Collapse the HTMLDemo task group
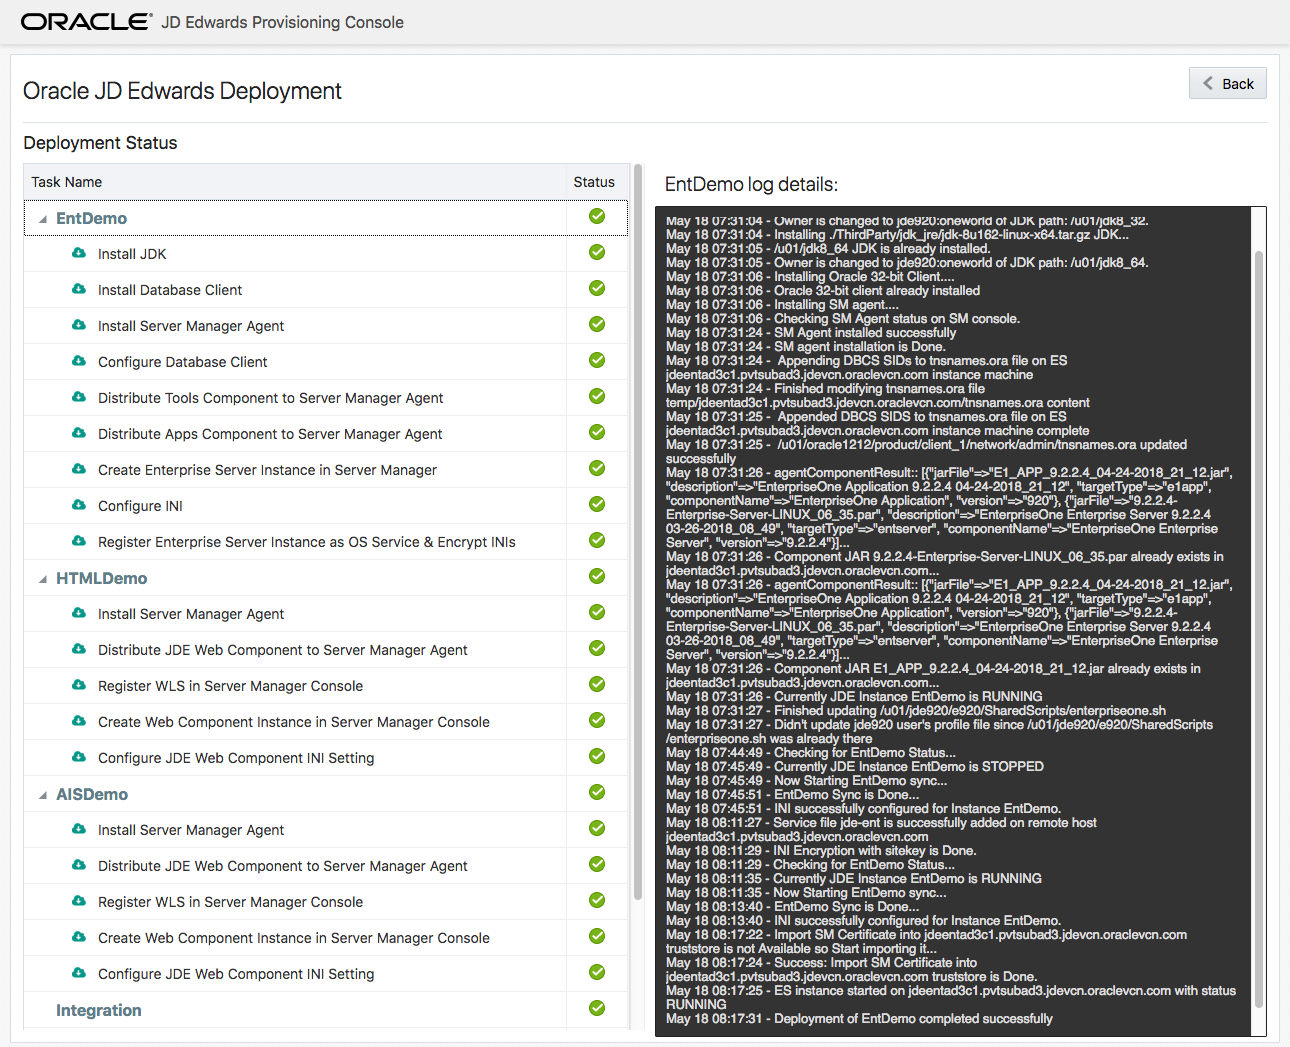 click(43, 579)
